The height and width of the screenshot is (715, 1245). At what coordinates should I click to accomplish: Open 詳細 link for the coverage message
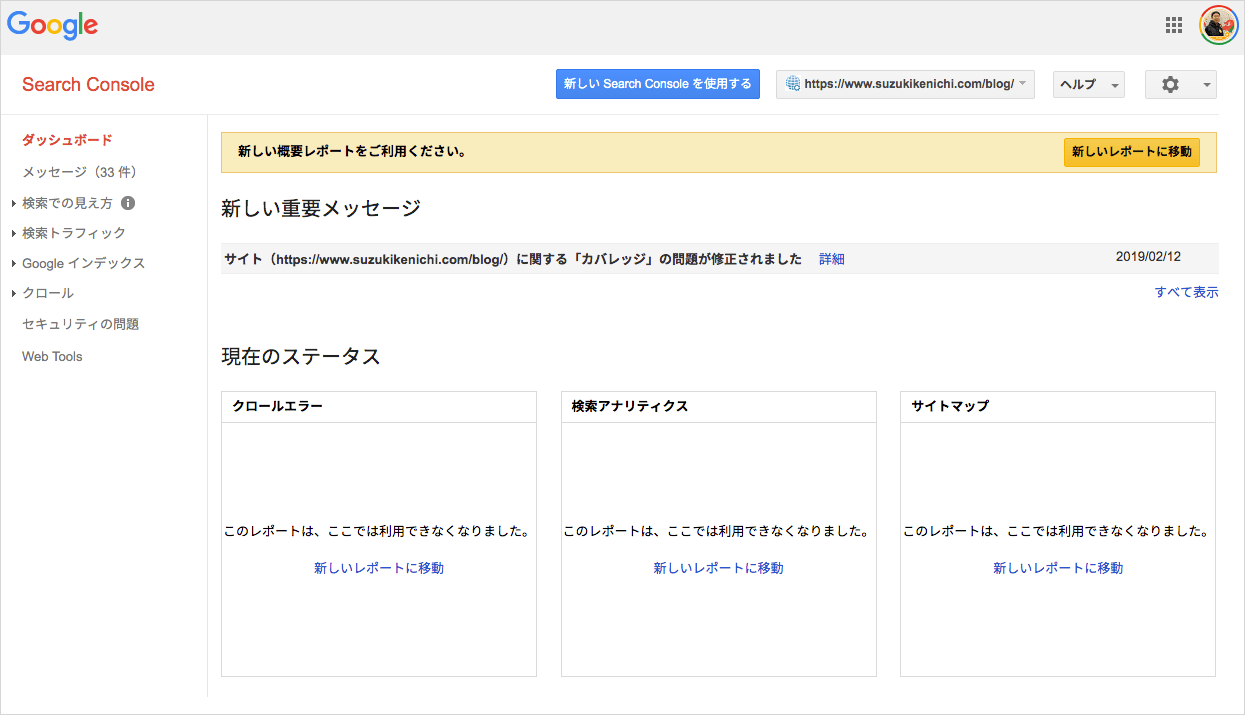[x=832, y=259]
